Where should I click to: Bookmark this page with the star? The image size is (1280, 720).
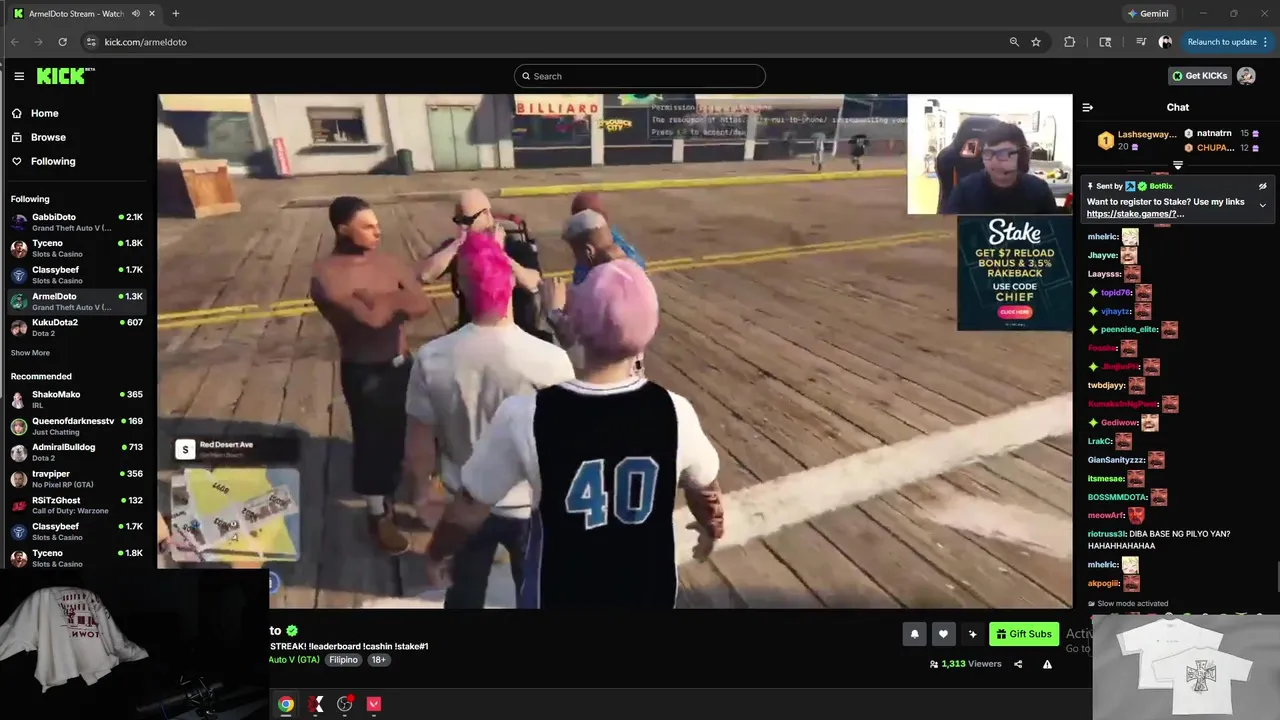(1036, 42)
